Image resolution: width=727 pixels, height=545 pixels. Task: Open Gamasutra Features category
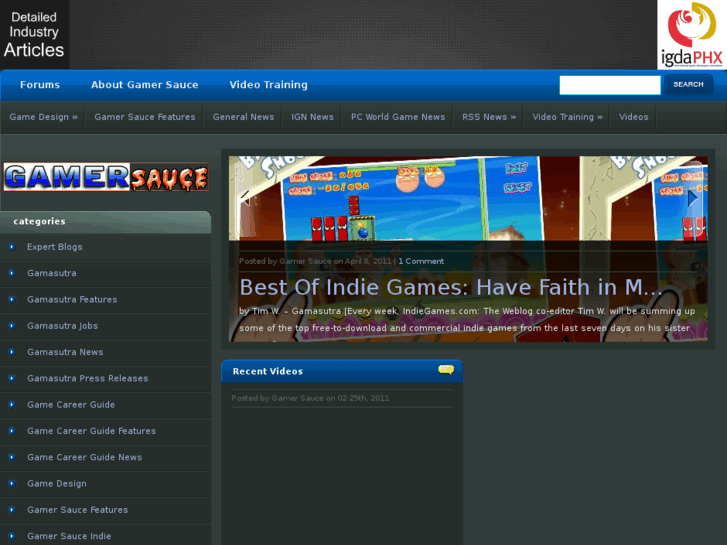[72, 299]
